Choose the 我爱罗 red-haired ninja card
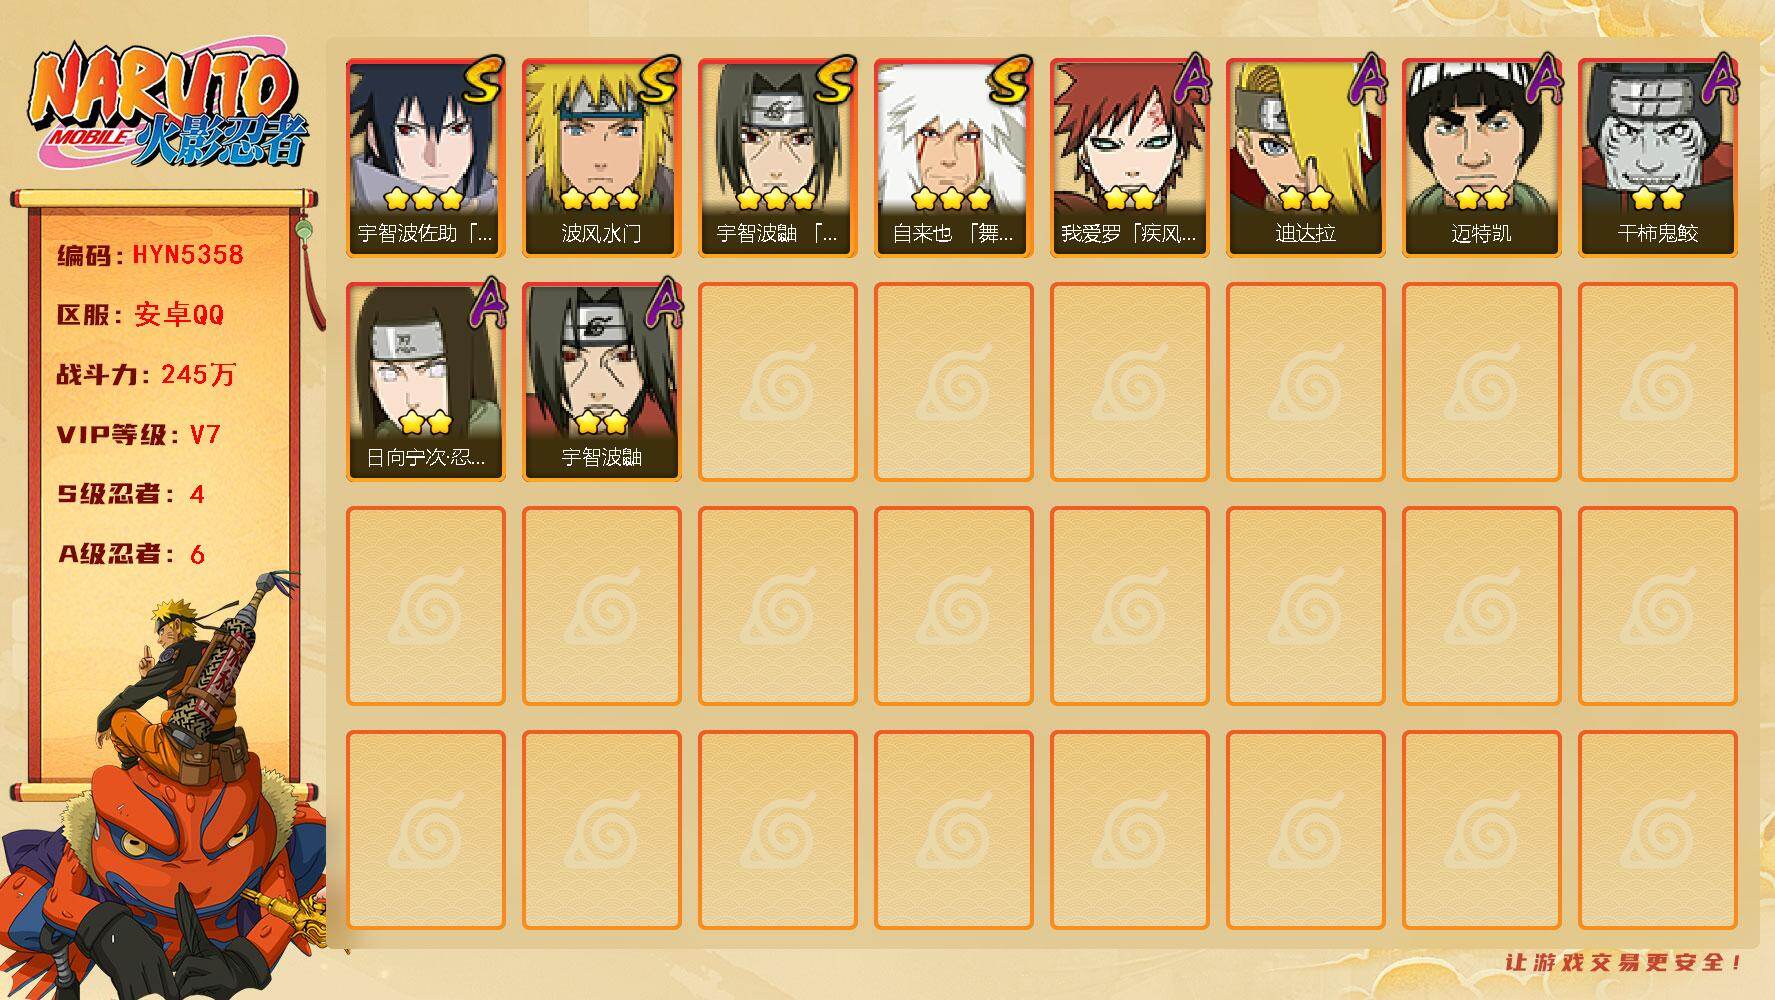1775x1000 pixels. pos(1129,158)
